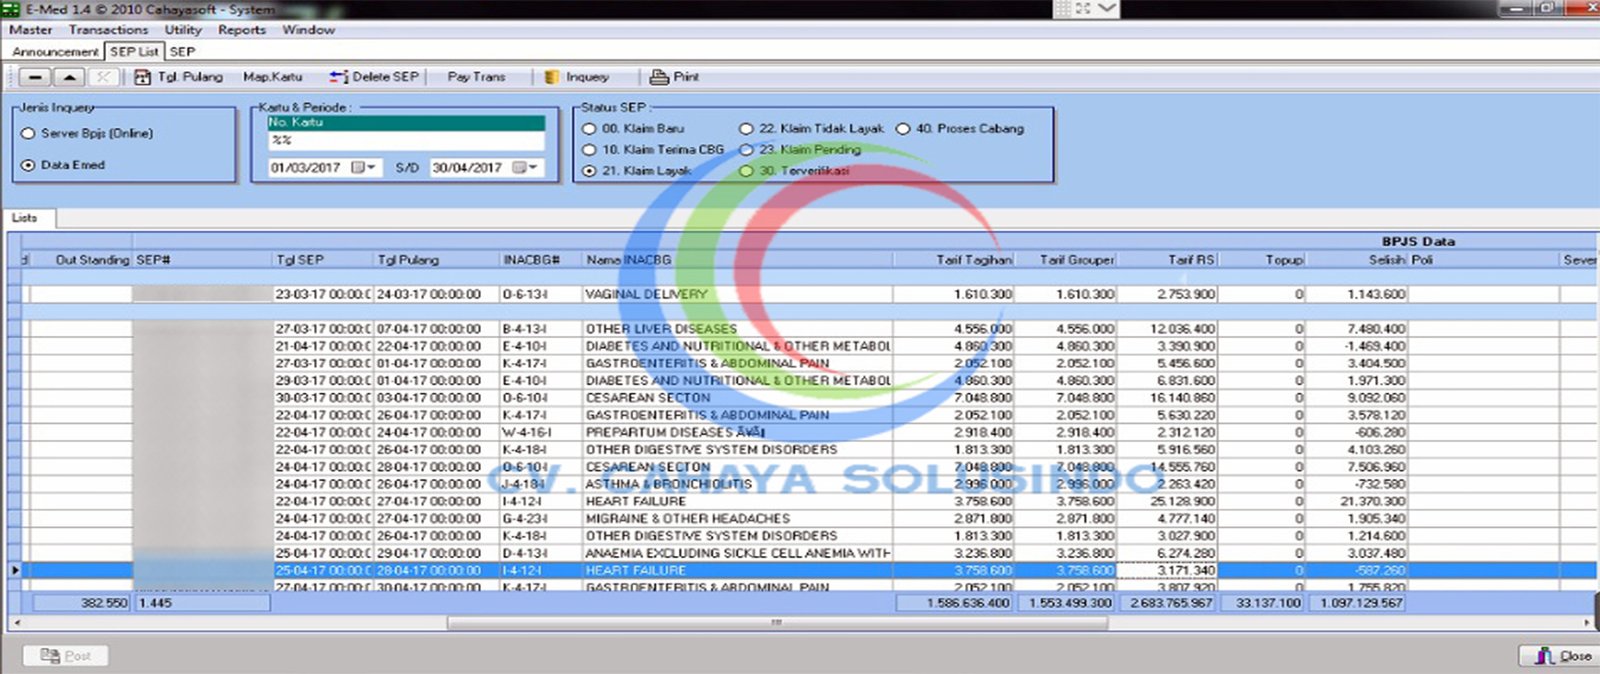
Task: Click the Pay Trans toolbar button
Action: click(476, 77)
